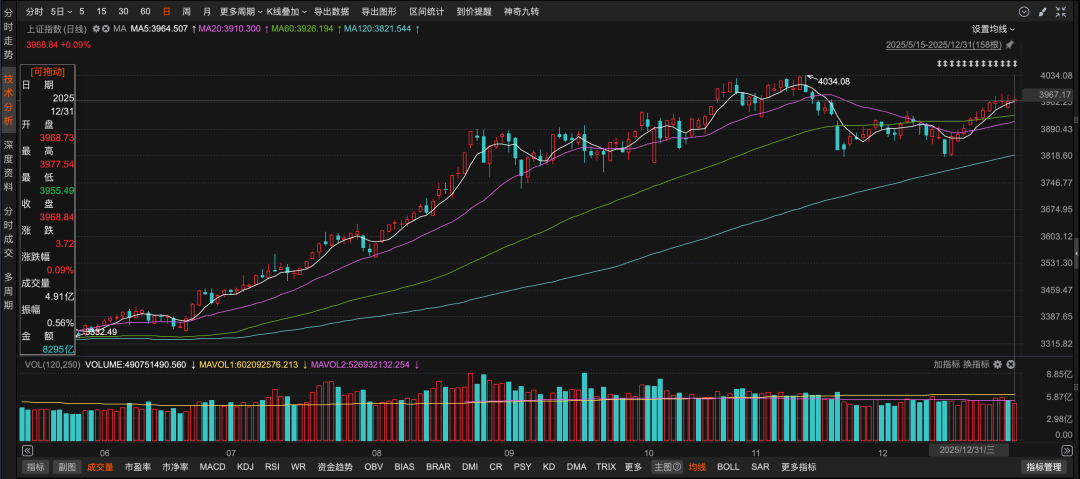Pin the date range with pushpin icon
Screen dimensions: 1080x479
[1010, 45]
